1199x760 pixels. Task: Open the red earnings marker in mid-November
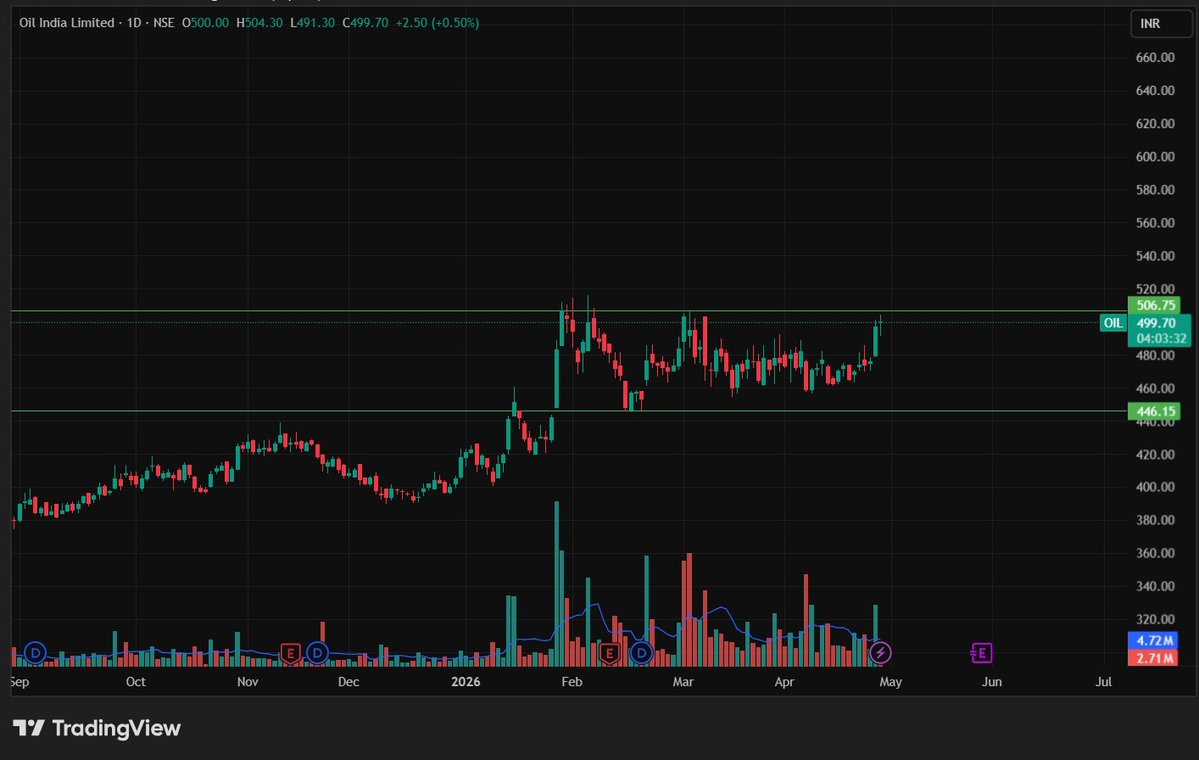coord(290,653)
